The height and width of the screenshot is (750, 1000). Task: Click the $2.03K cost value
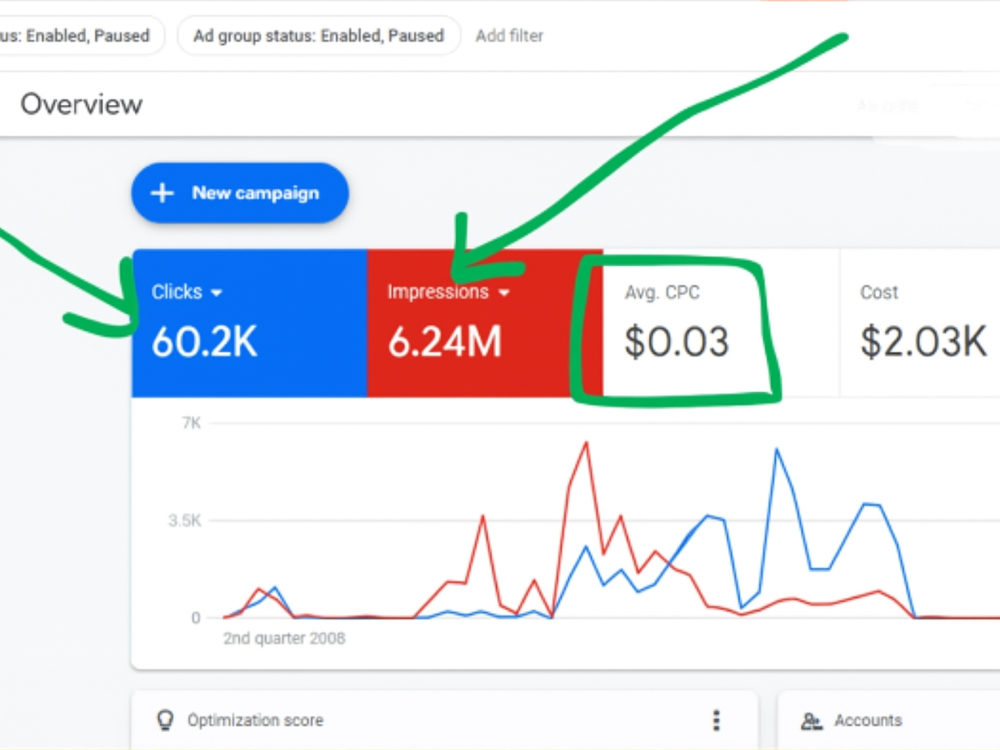923,341
